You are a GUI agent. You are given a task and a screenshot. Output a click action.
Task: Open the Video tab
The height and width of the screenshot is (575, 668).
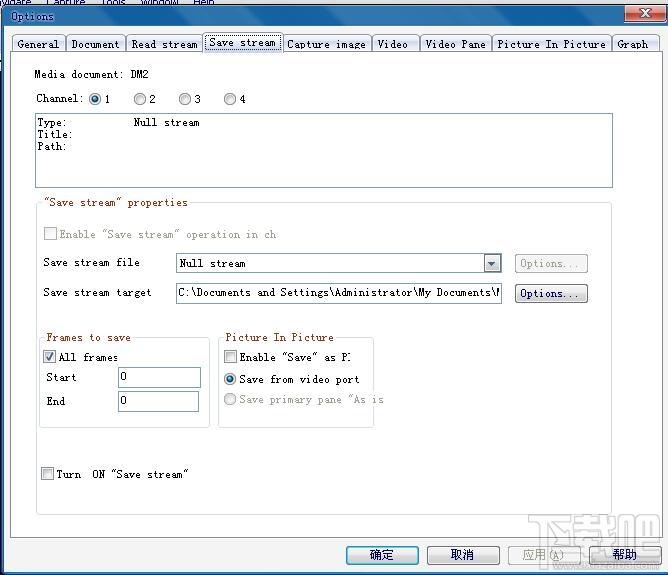[x=393, y=44]
